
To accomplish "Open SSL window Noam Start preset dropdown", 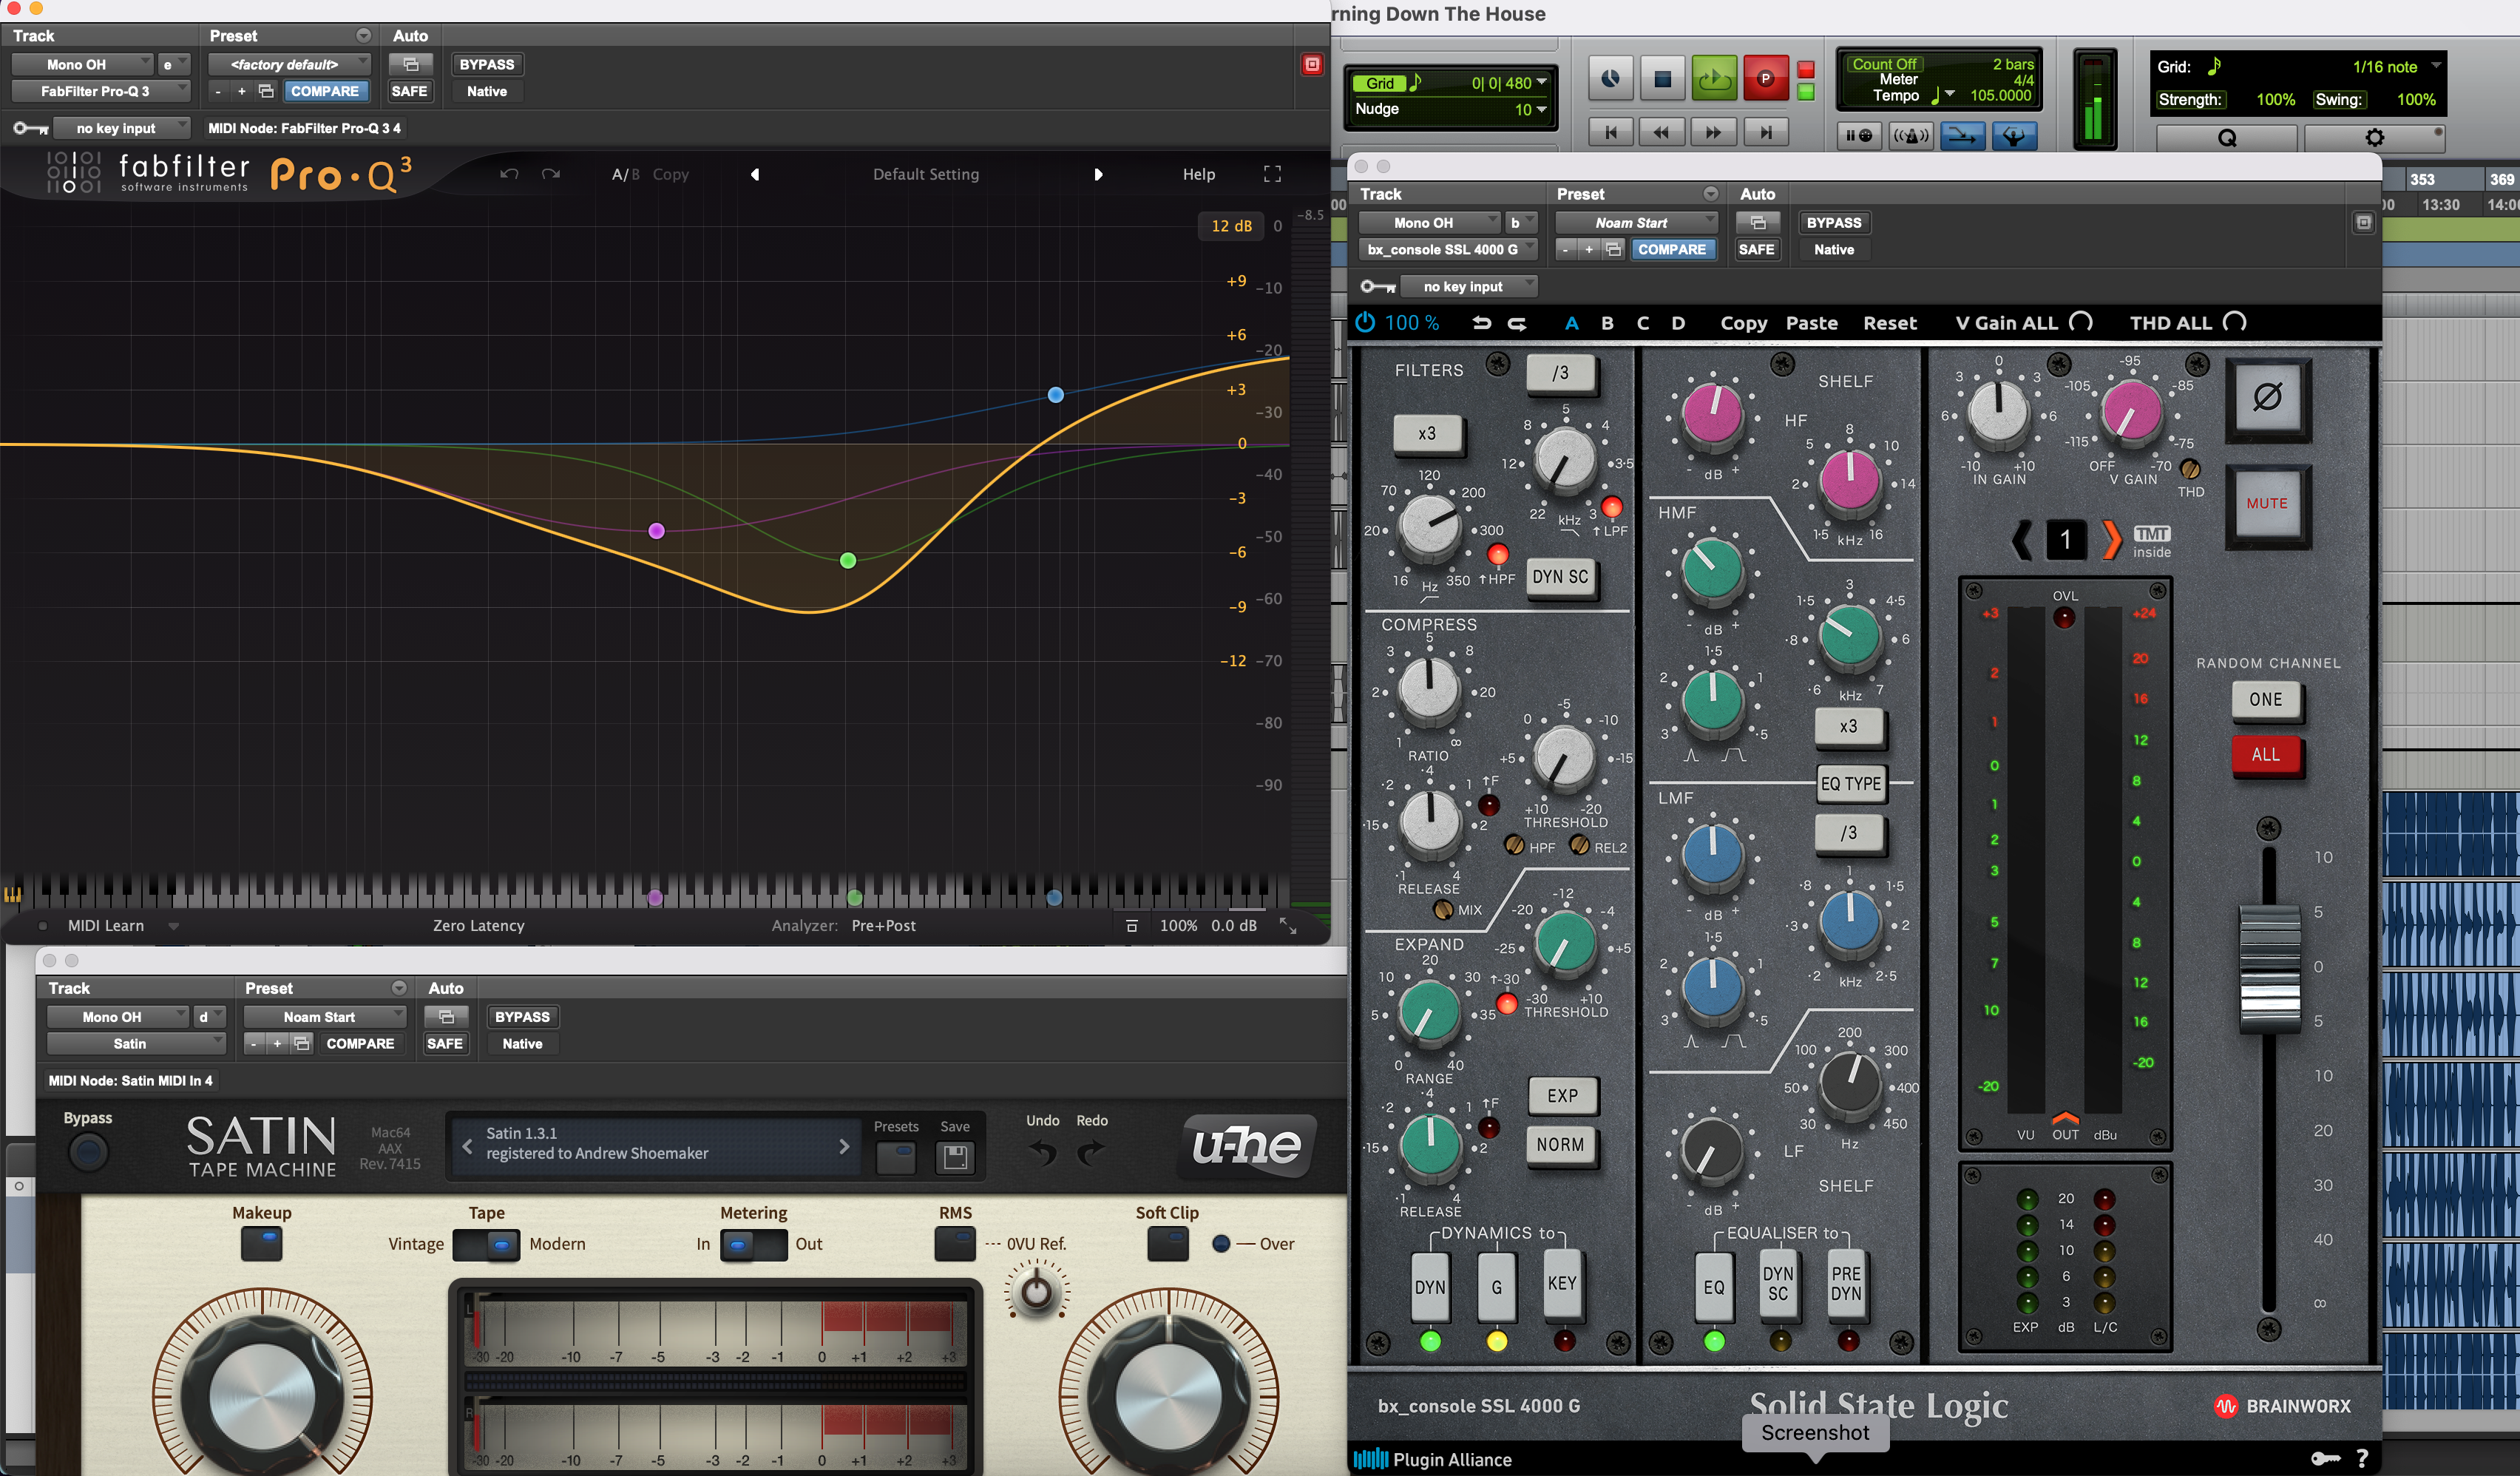I will pyautogui.click(x=1636, y=223).
